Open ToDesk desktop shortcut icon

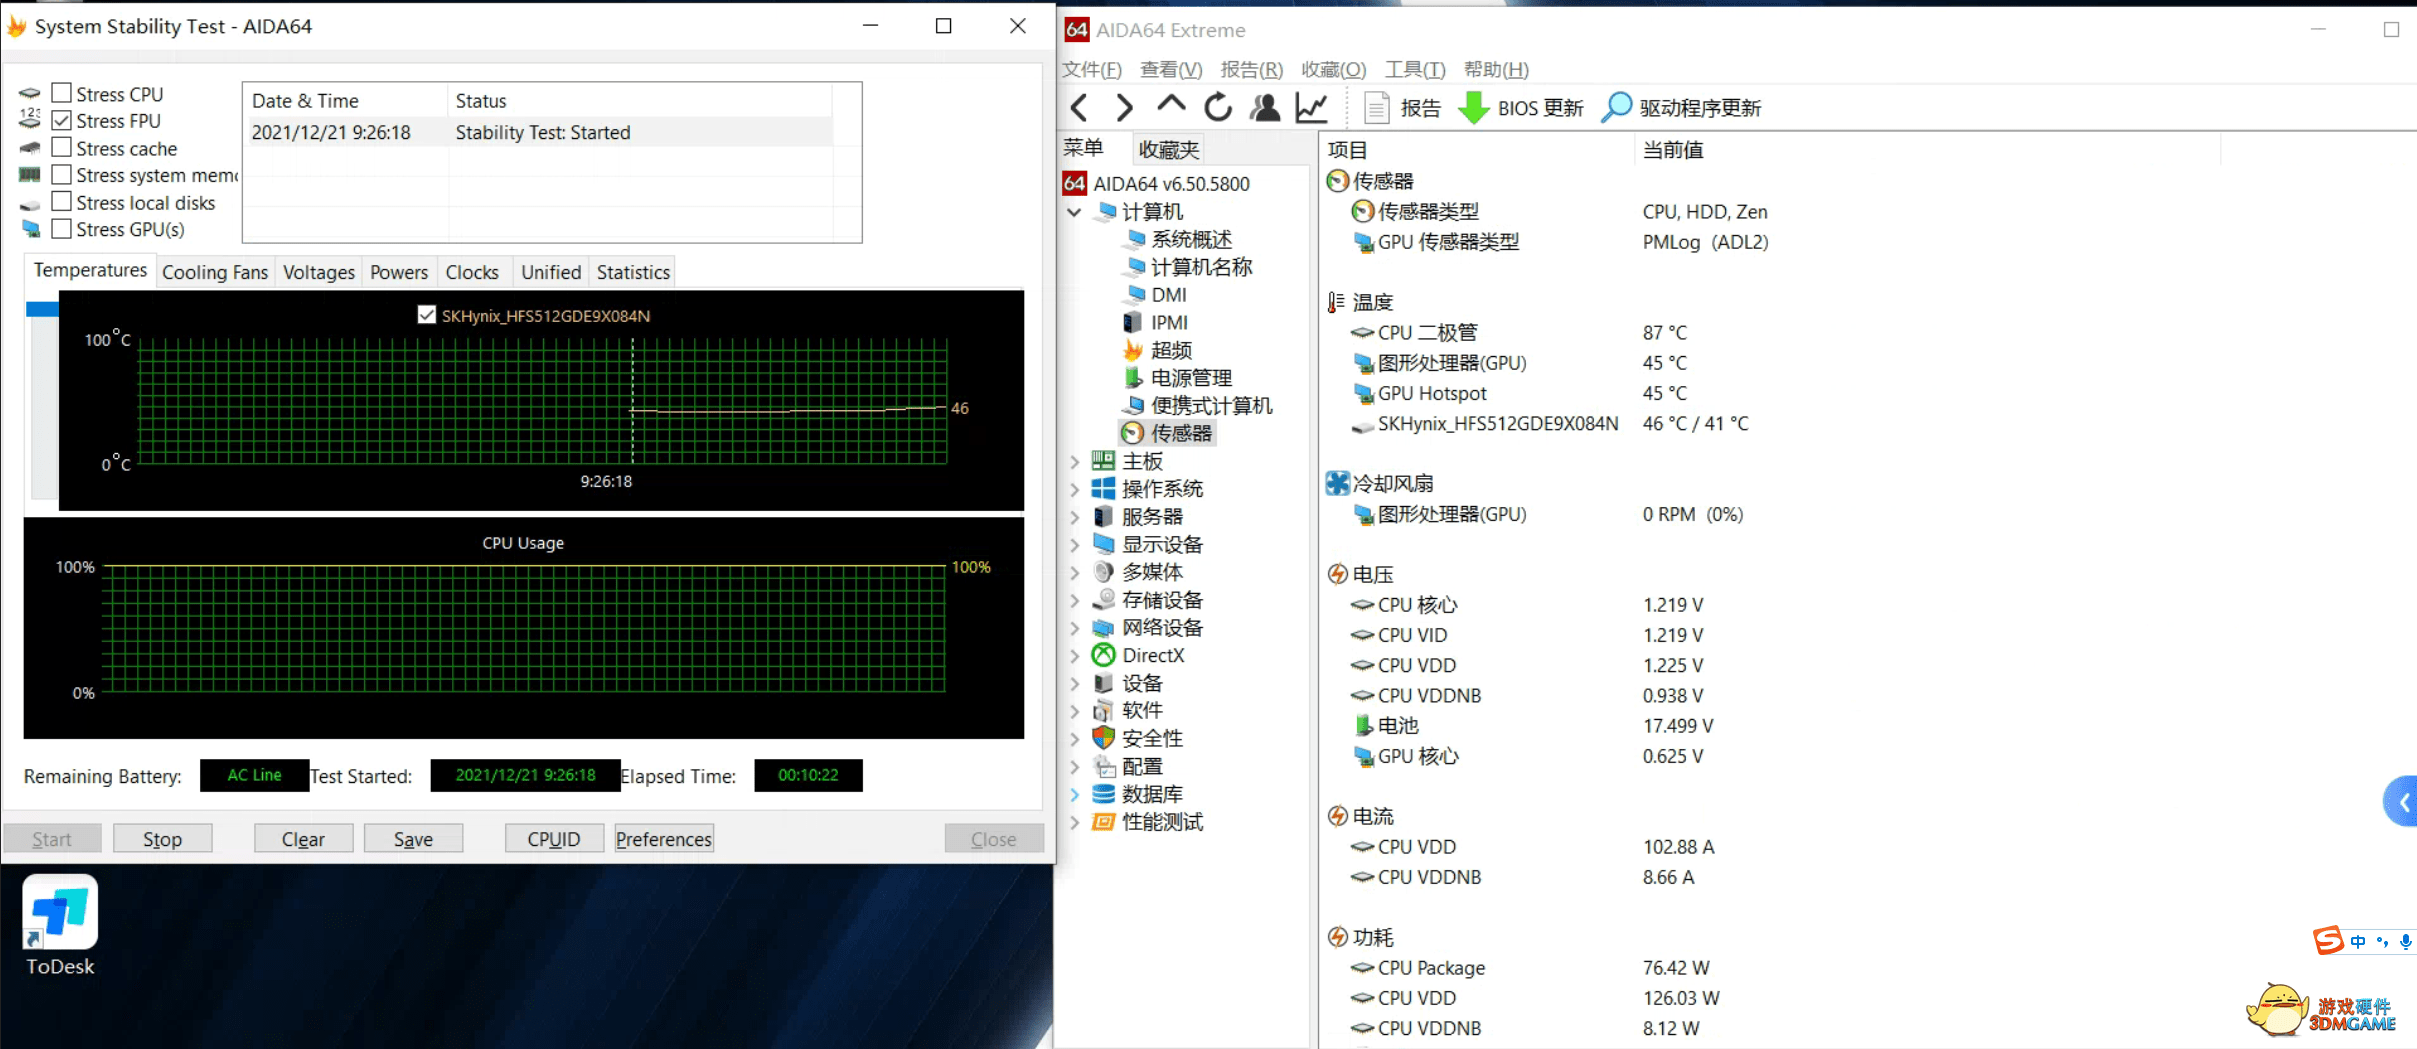tap(60, 926)
